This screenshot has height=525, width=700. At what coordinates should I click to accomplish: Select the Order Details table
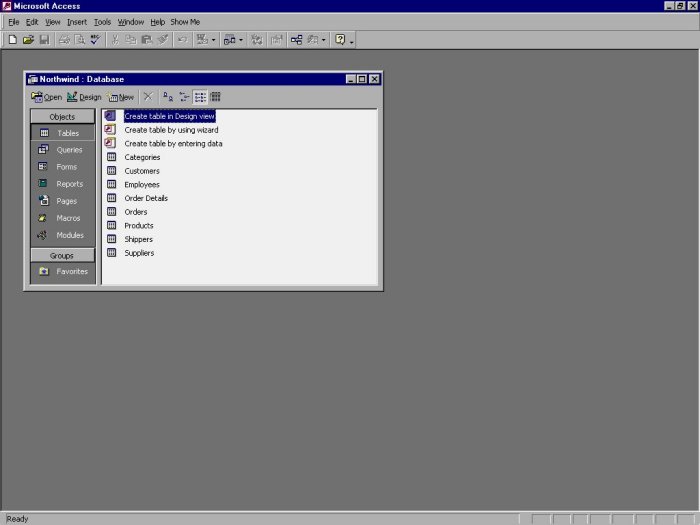tap(146, 198)
